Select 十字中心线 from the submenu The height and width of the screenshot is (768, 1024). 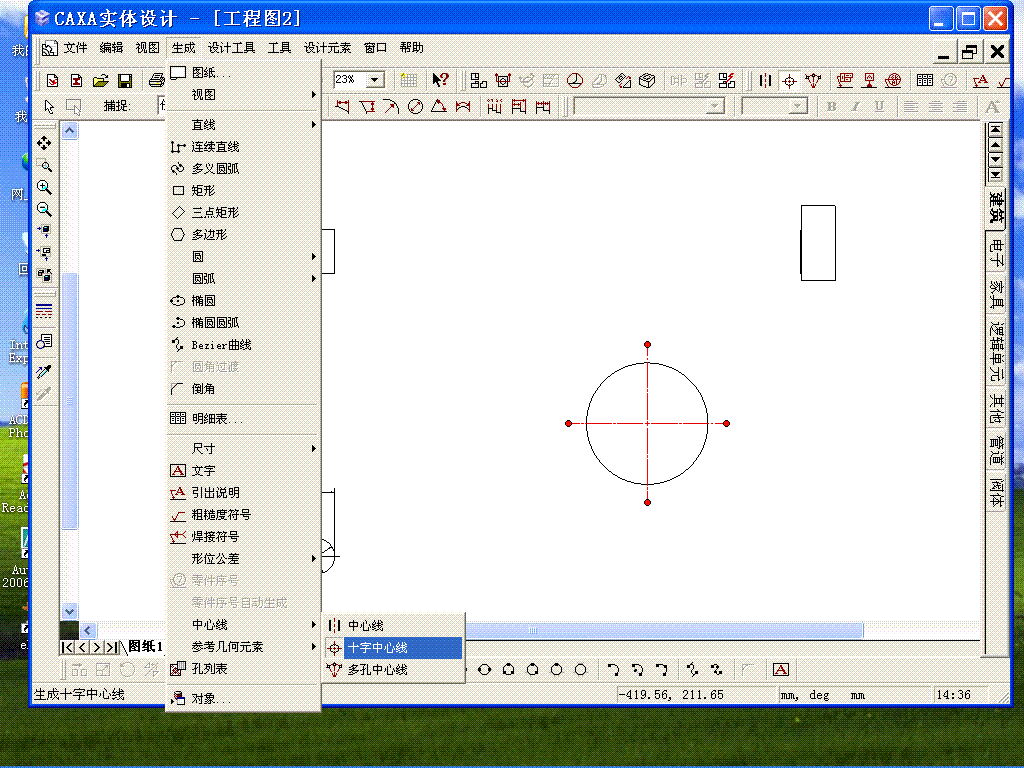[x=394, y=648]
